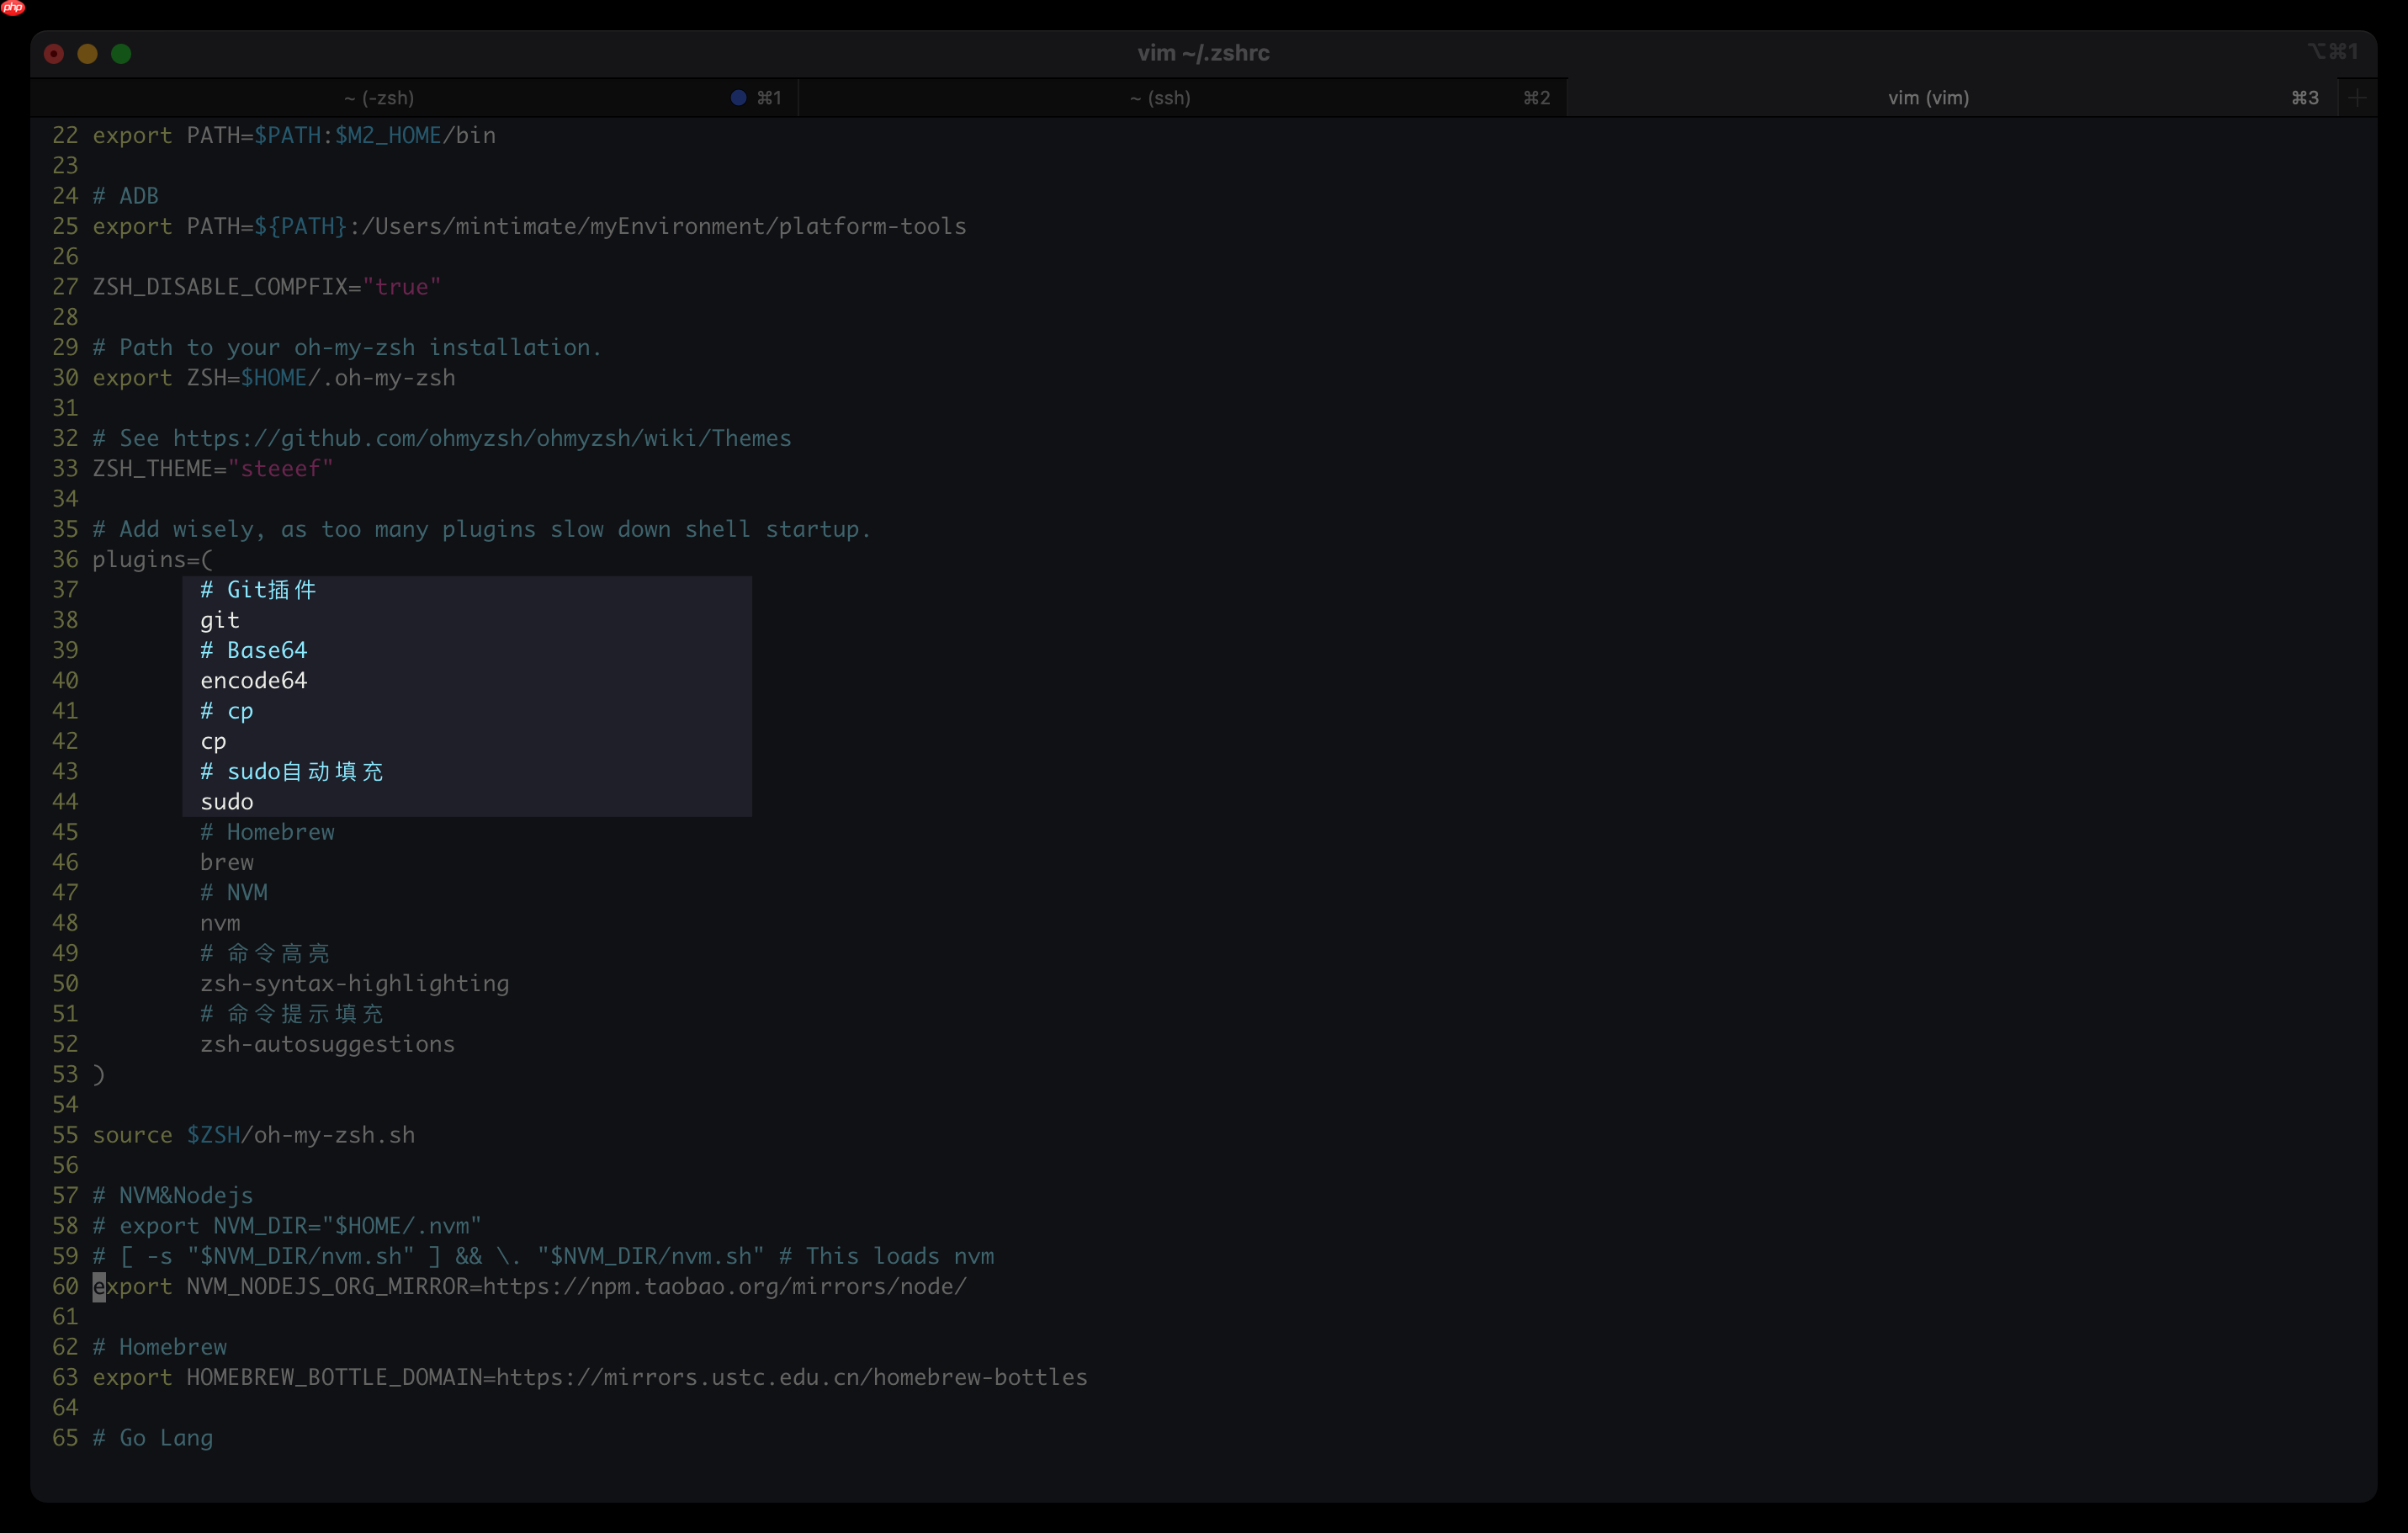
Task: Click the ⌥⌘1 shortcut label in the title bar
Action: tap(2334, 51)
